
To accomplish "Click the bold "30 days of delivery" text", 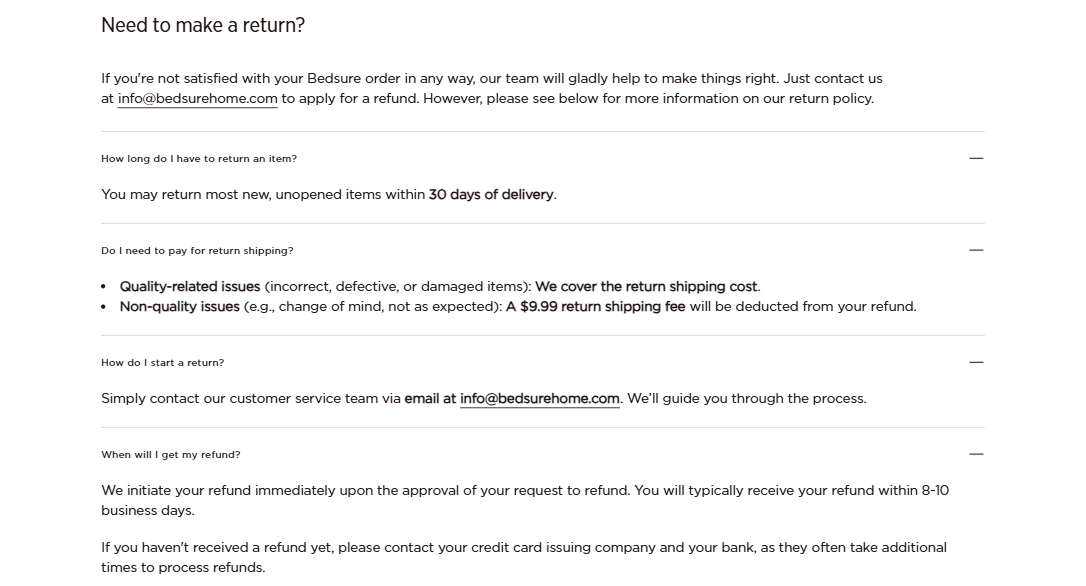I will point(491,194).
